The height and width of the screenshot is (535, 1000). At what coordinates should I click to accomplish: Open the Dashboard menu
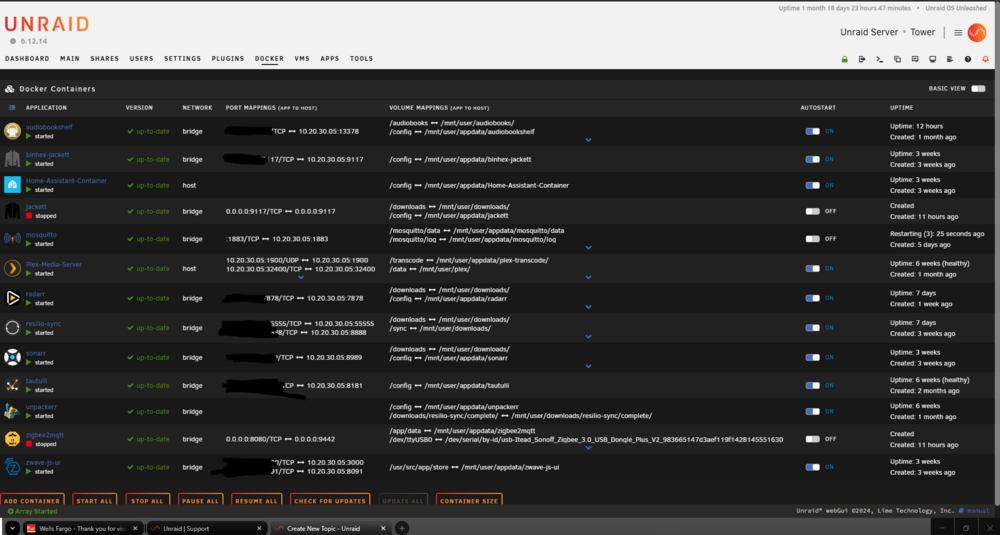[x=27, y=59]
